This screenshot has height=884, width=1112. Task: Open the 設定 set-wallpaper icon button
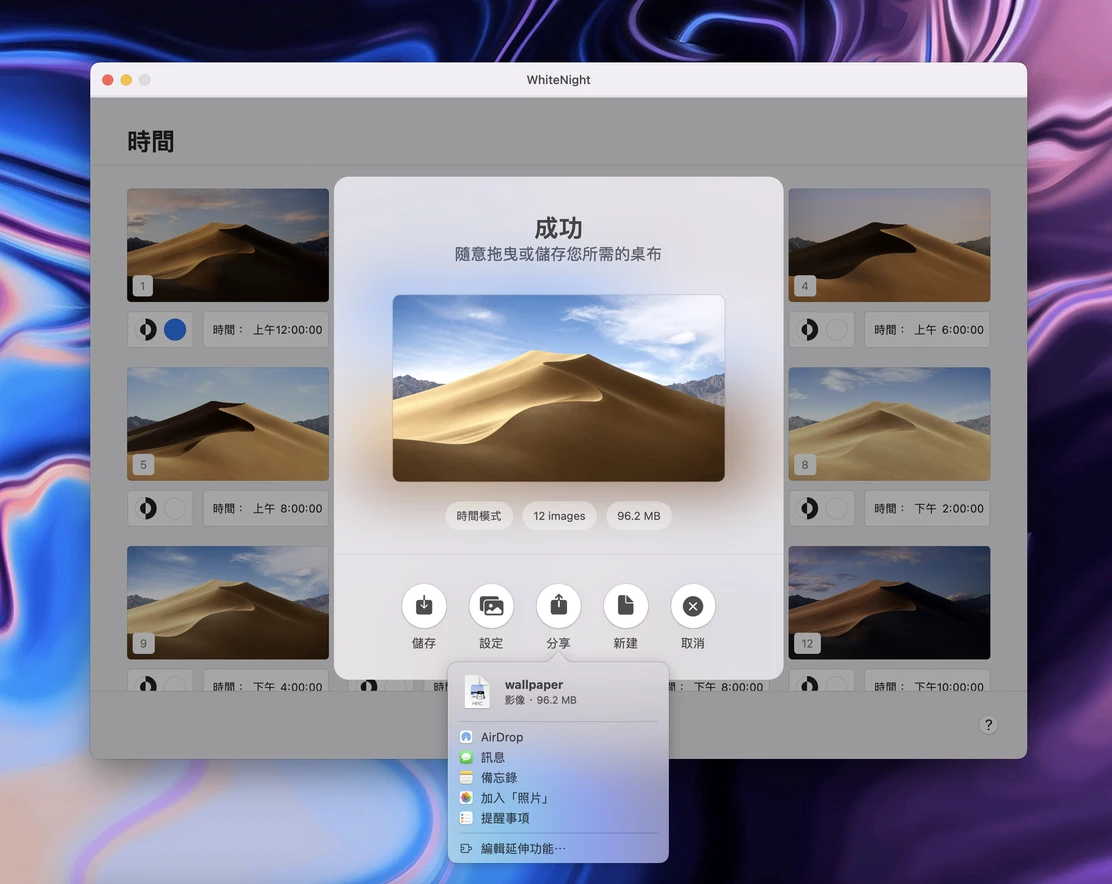(x=491, y=605)
